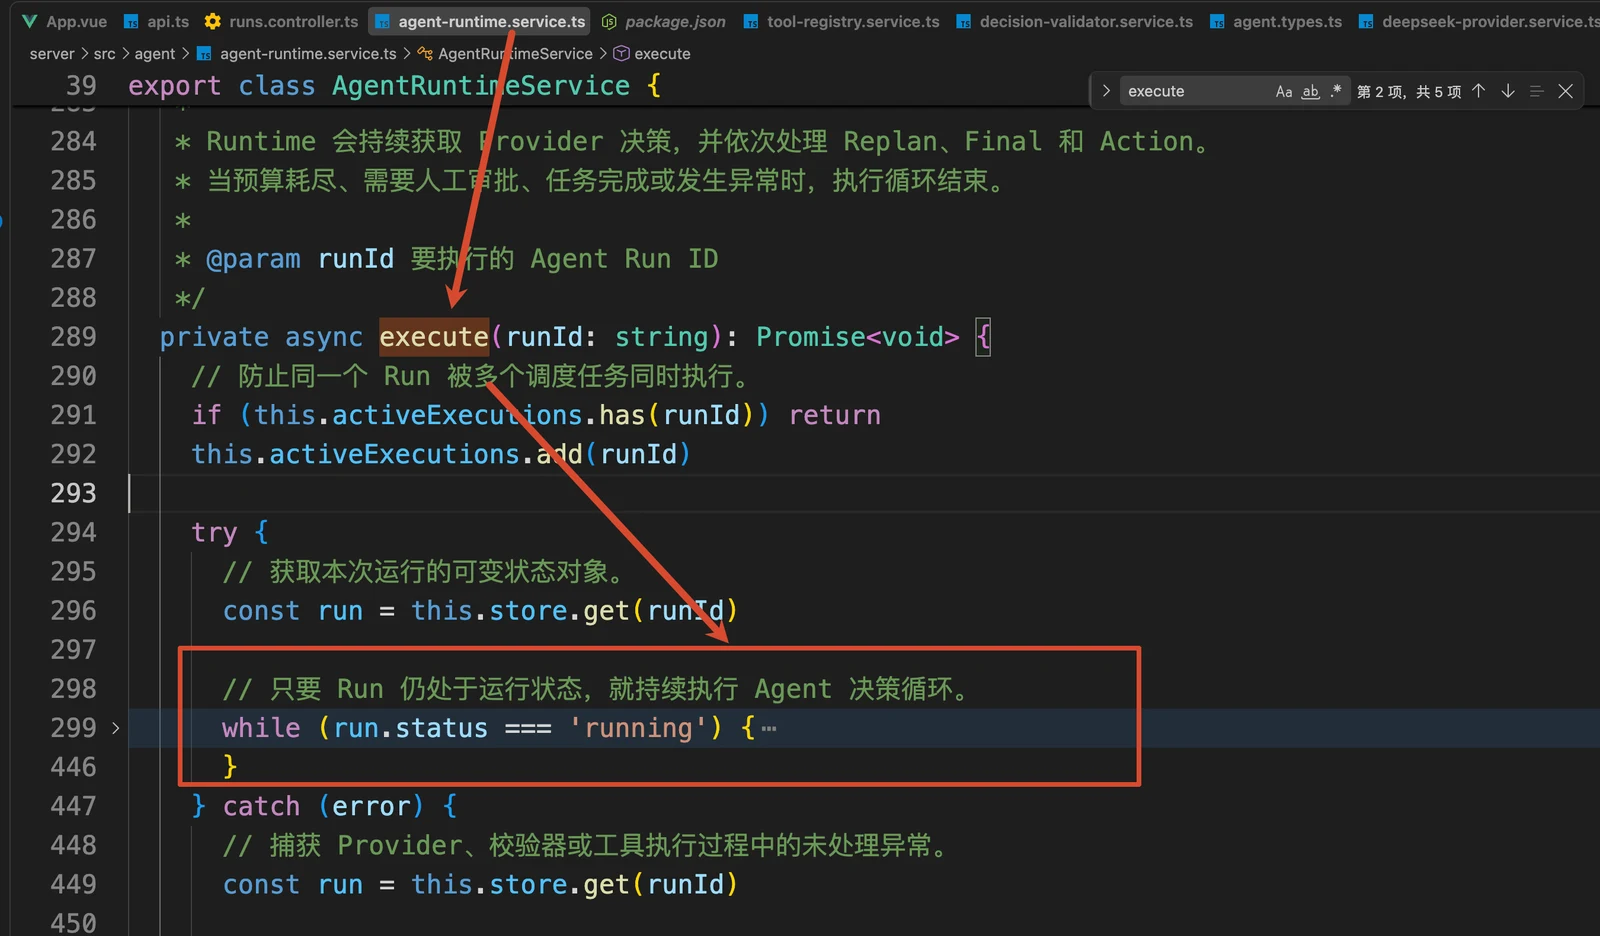
Task: Click the '@param' tag in the doc comment
Action: pyautogui.click(x=253, y=259)
